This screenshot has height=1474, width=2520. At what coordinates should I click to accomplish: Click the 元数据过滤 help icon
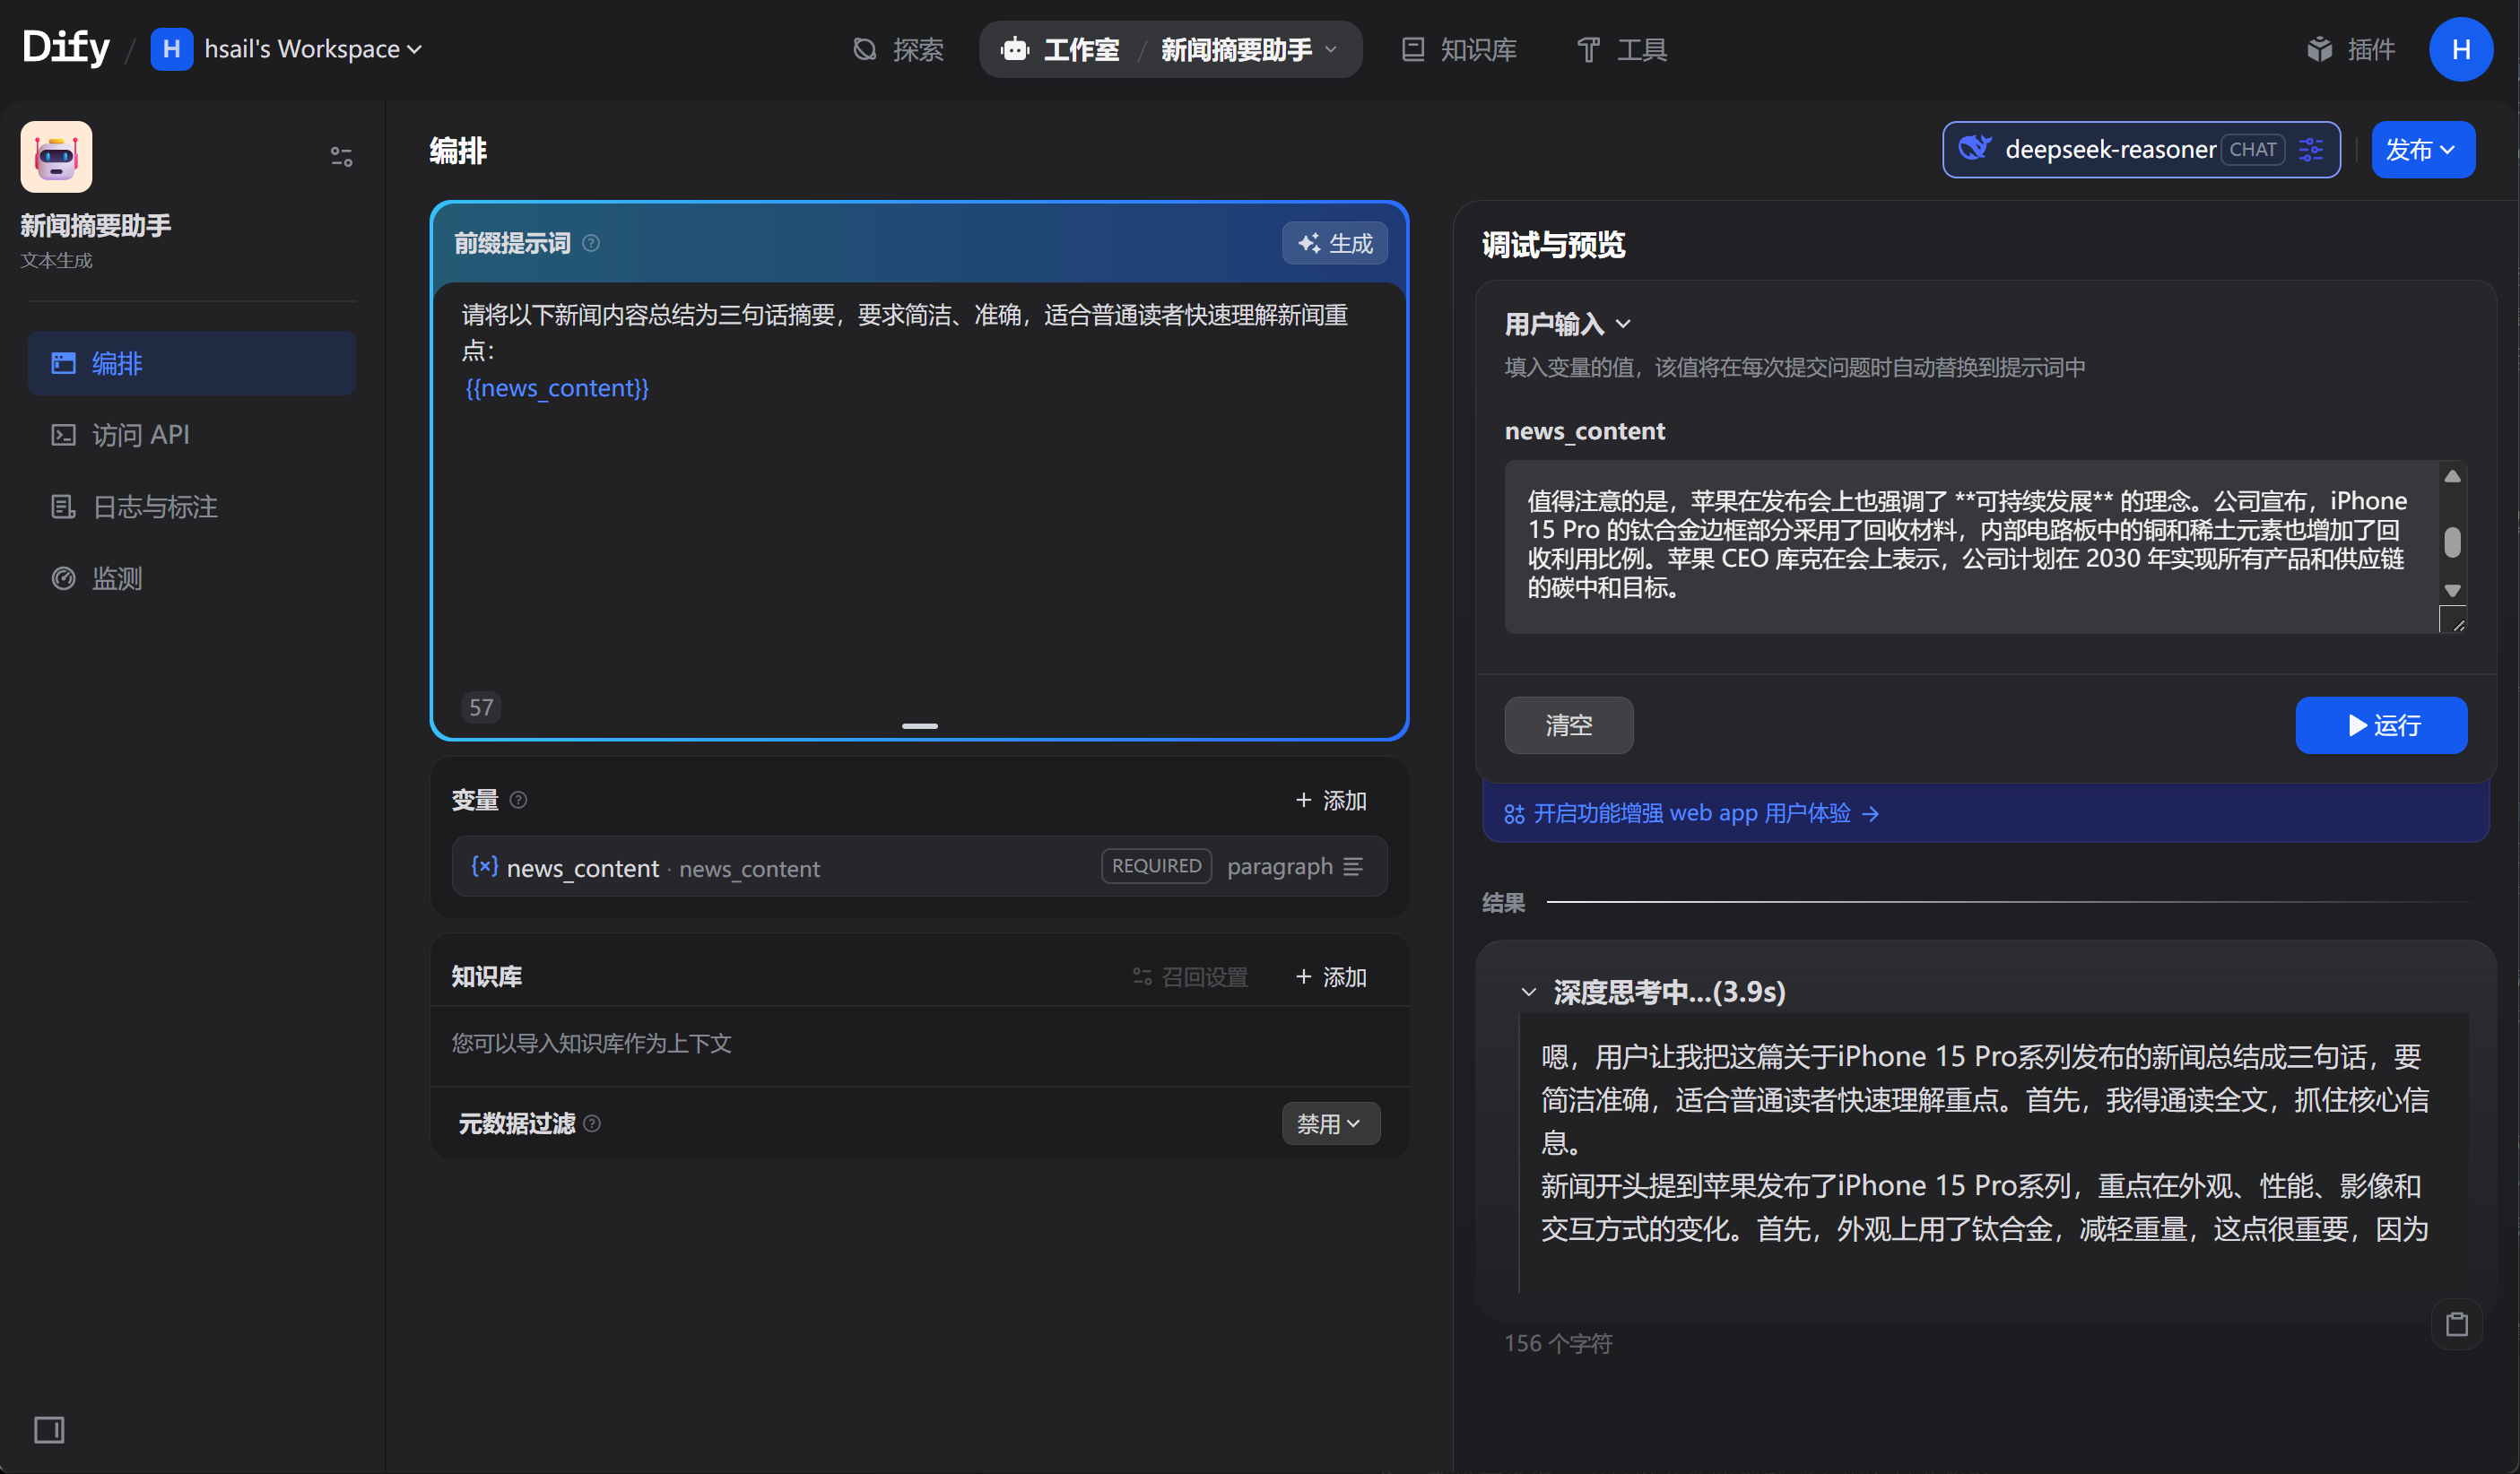point(592,1124)
